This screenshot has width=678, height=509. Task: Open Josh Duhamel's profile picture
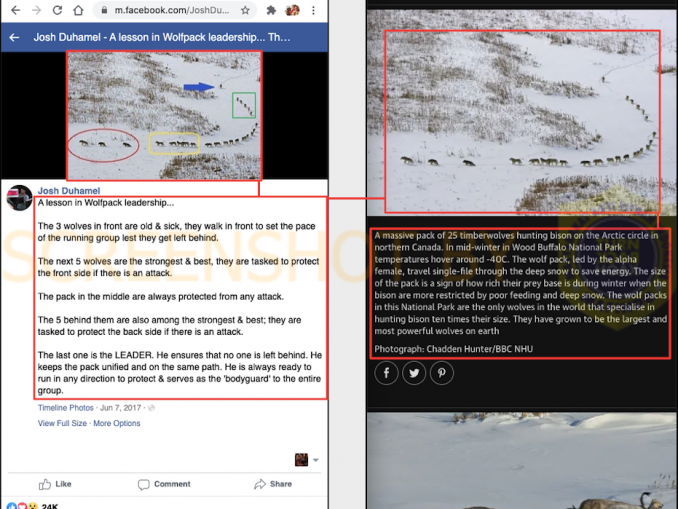(19, 198)
